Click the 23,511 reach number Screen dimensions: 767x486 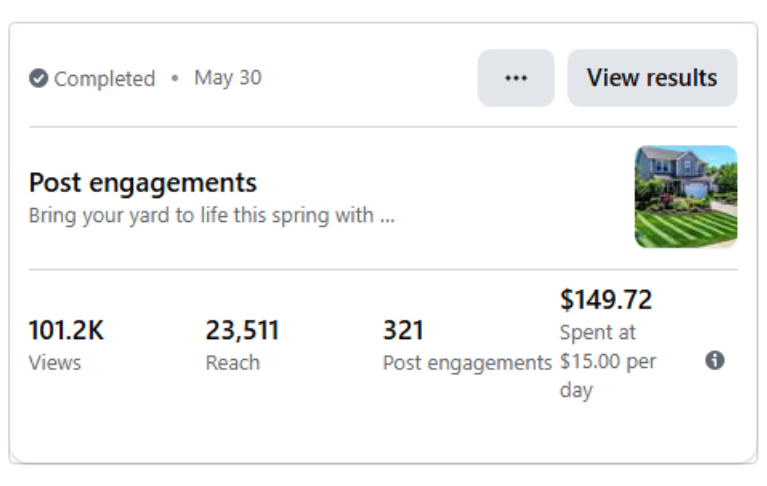242,330
